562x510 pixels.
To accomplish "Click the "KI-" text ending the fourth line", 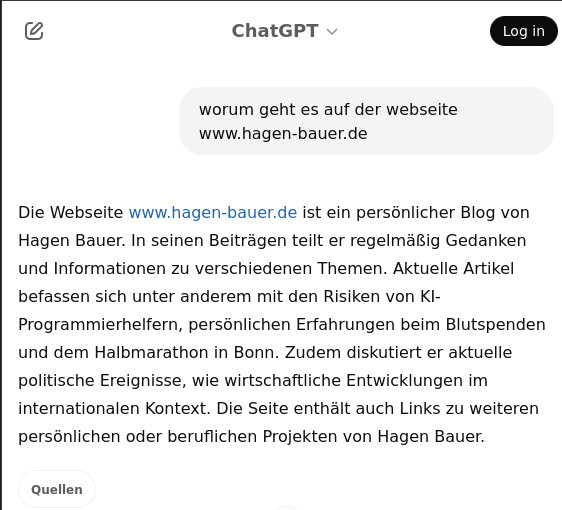I will 430,297.
